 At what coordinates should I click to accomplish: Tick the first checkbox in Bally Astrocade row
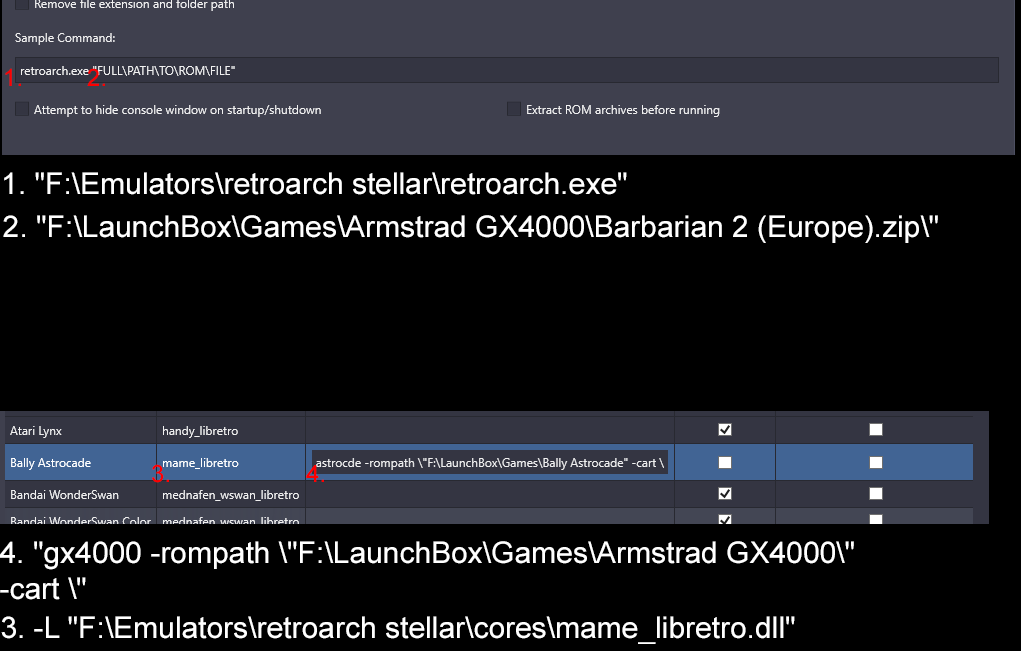pos(725,462)
